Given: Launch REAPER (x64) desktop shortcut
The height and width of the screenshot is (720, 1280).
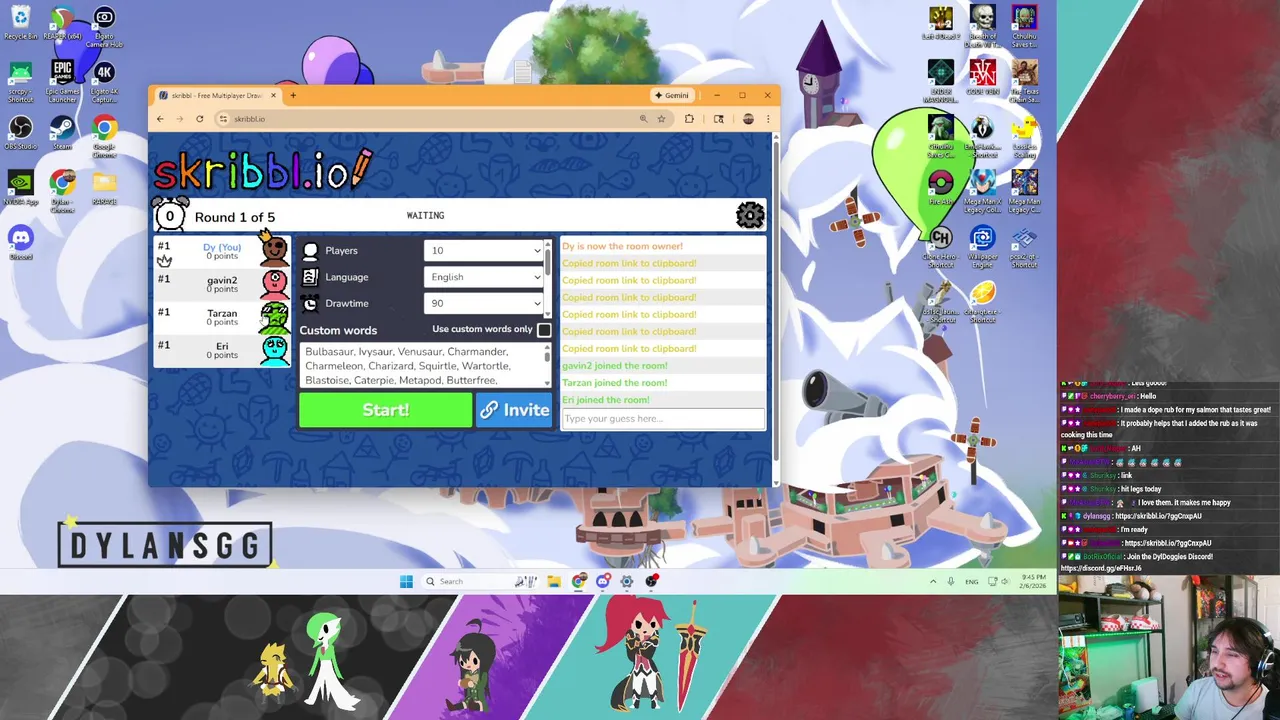Looking at the screenshot, I should tap(62, 24).
